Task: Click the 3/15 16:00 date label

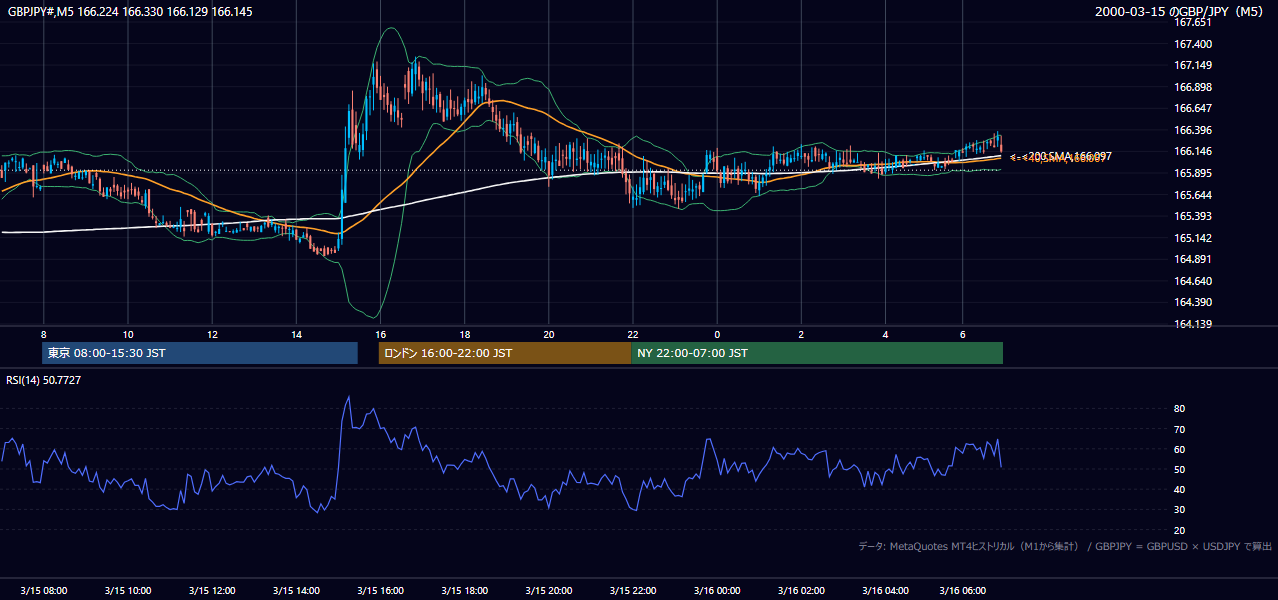Action: point(379,591)
